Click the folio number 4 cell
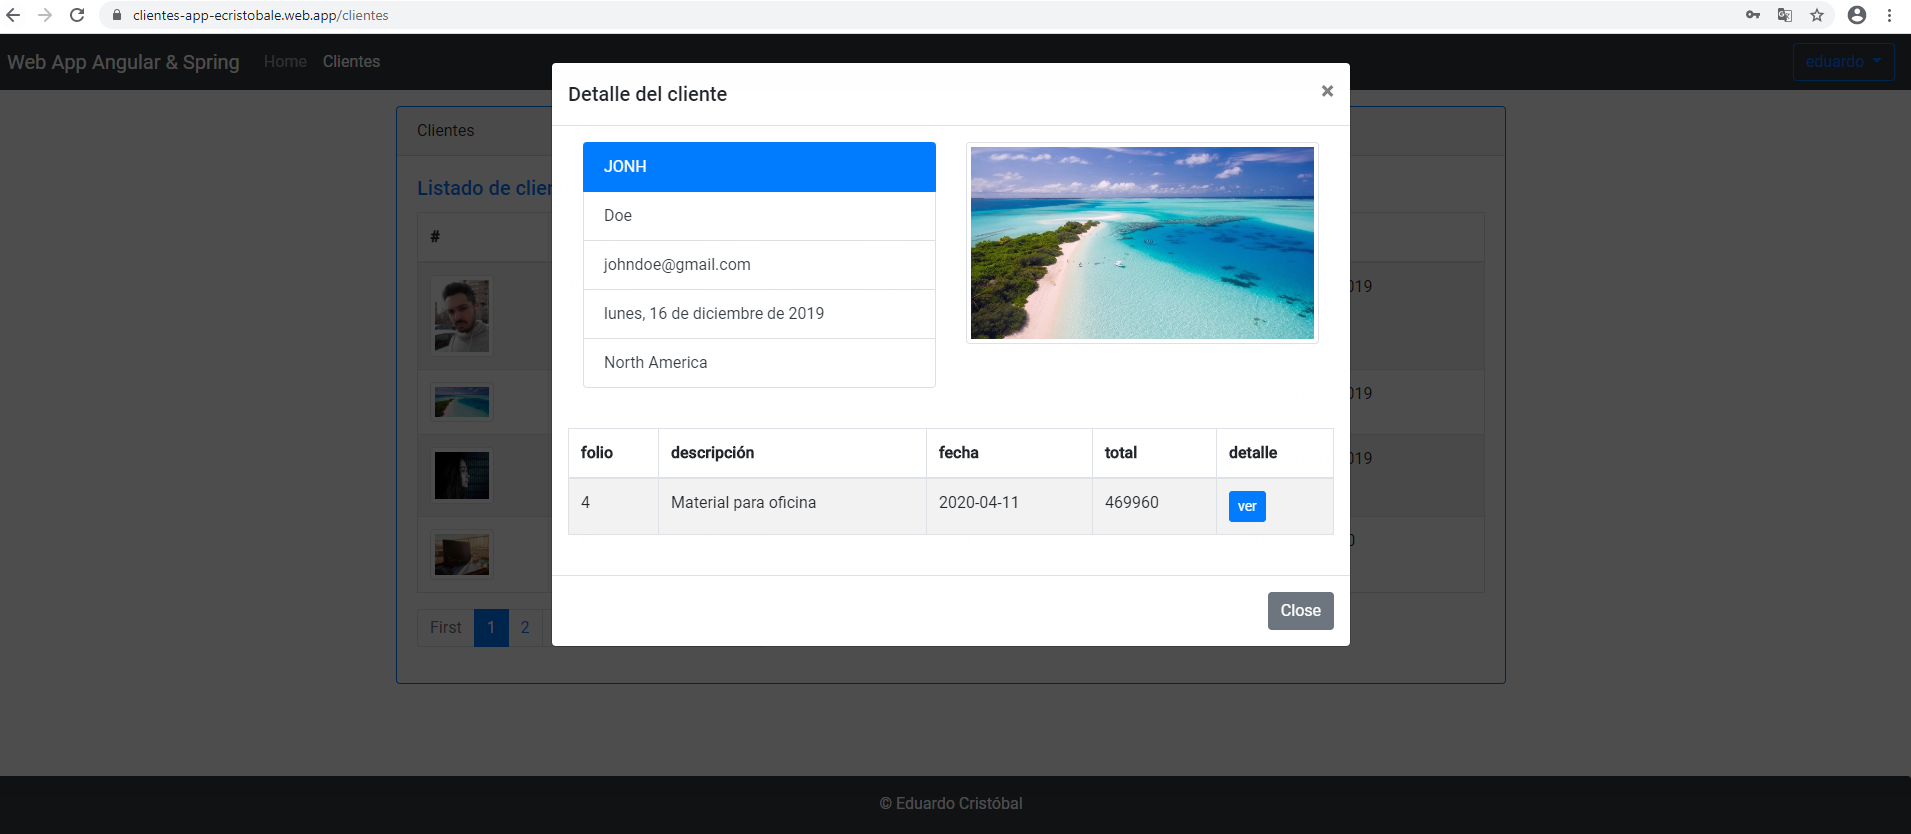 point(613,506)
